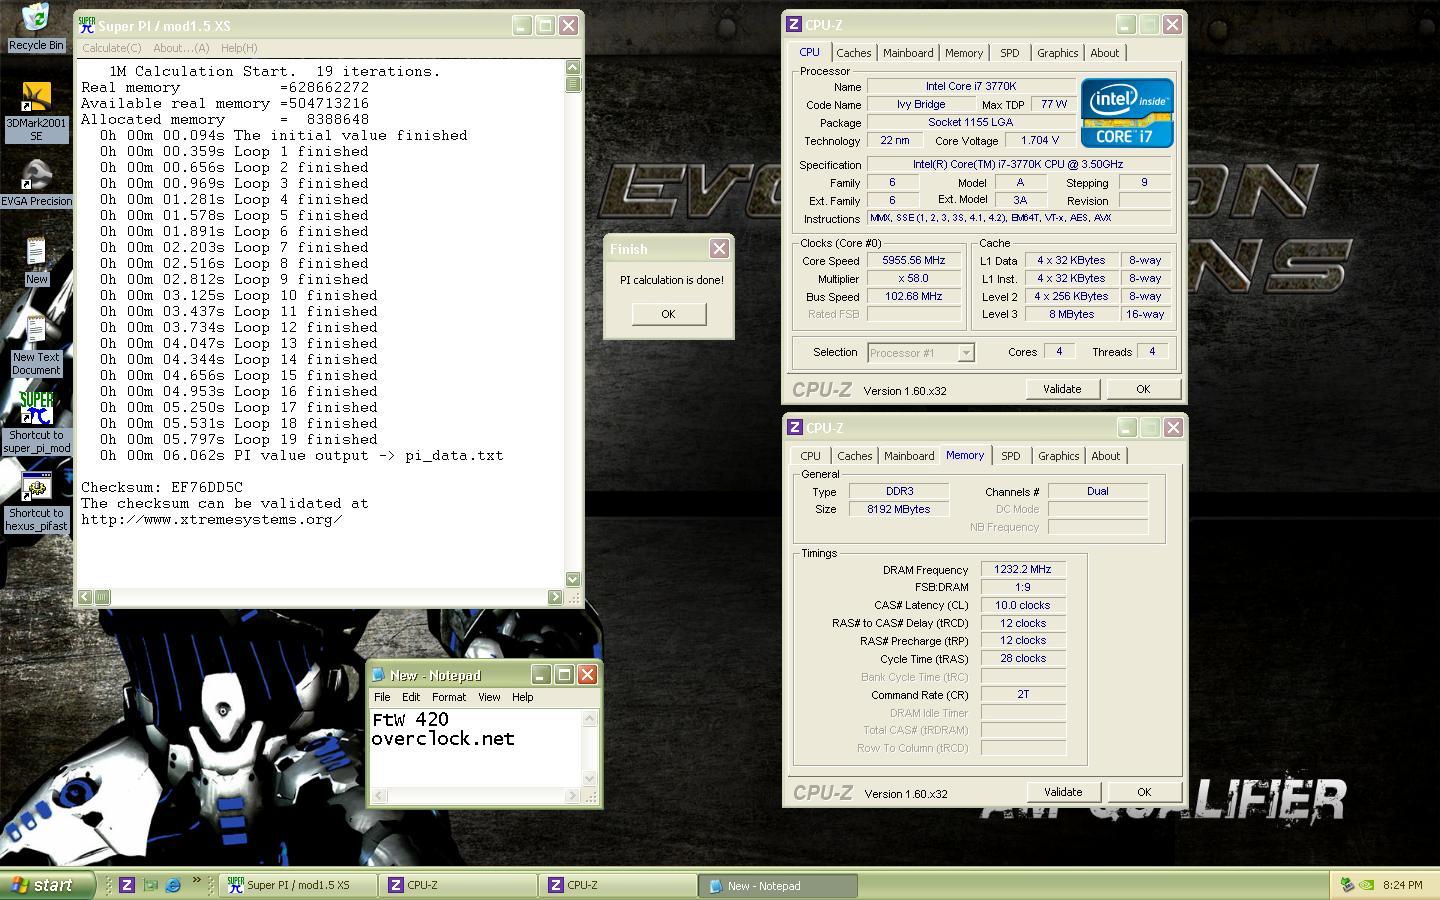Select the 3DMark2001 SE desktop shortcut

pos(36,97)
